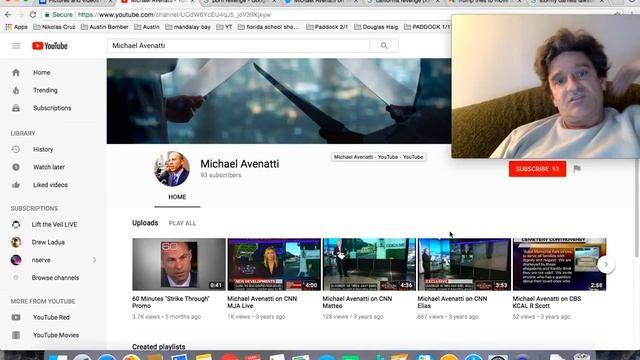Open the florida school sho... bookmark folder

pyautogui.click(x=268, y=27)
